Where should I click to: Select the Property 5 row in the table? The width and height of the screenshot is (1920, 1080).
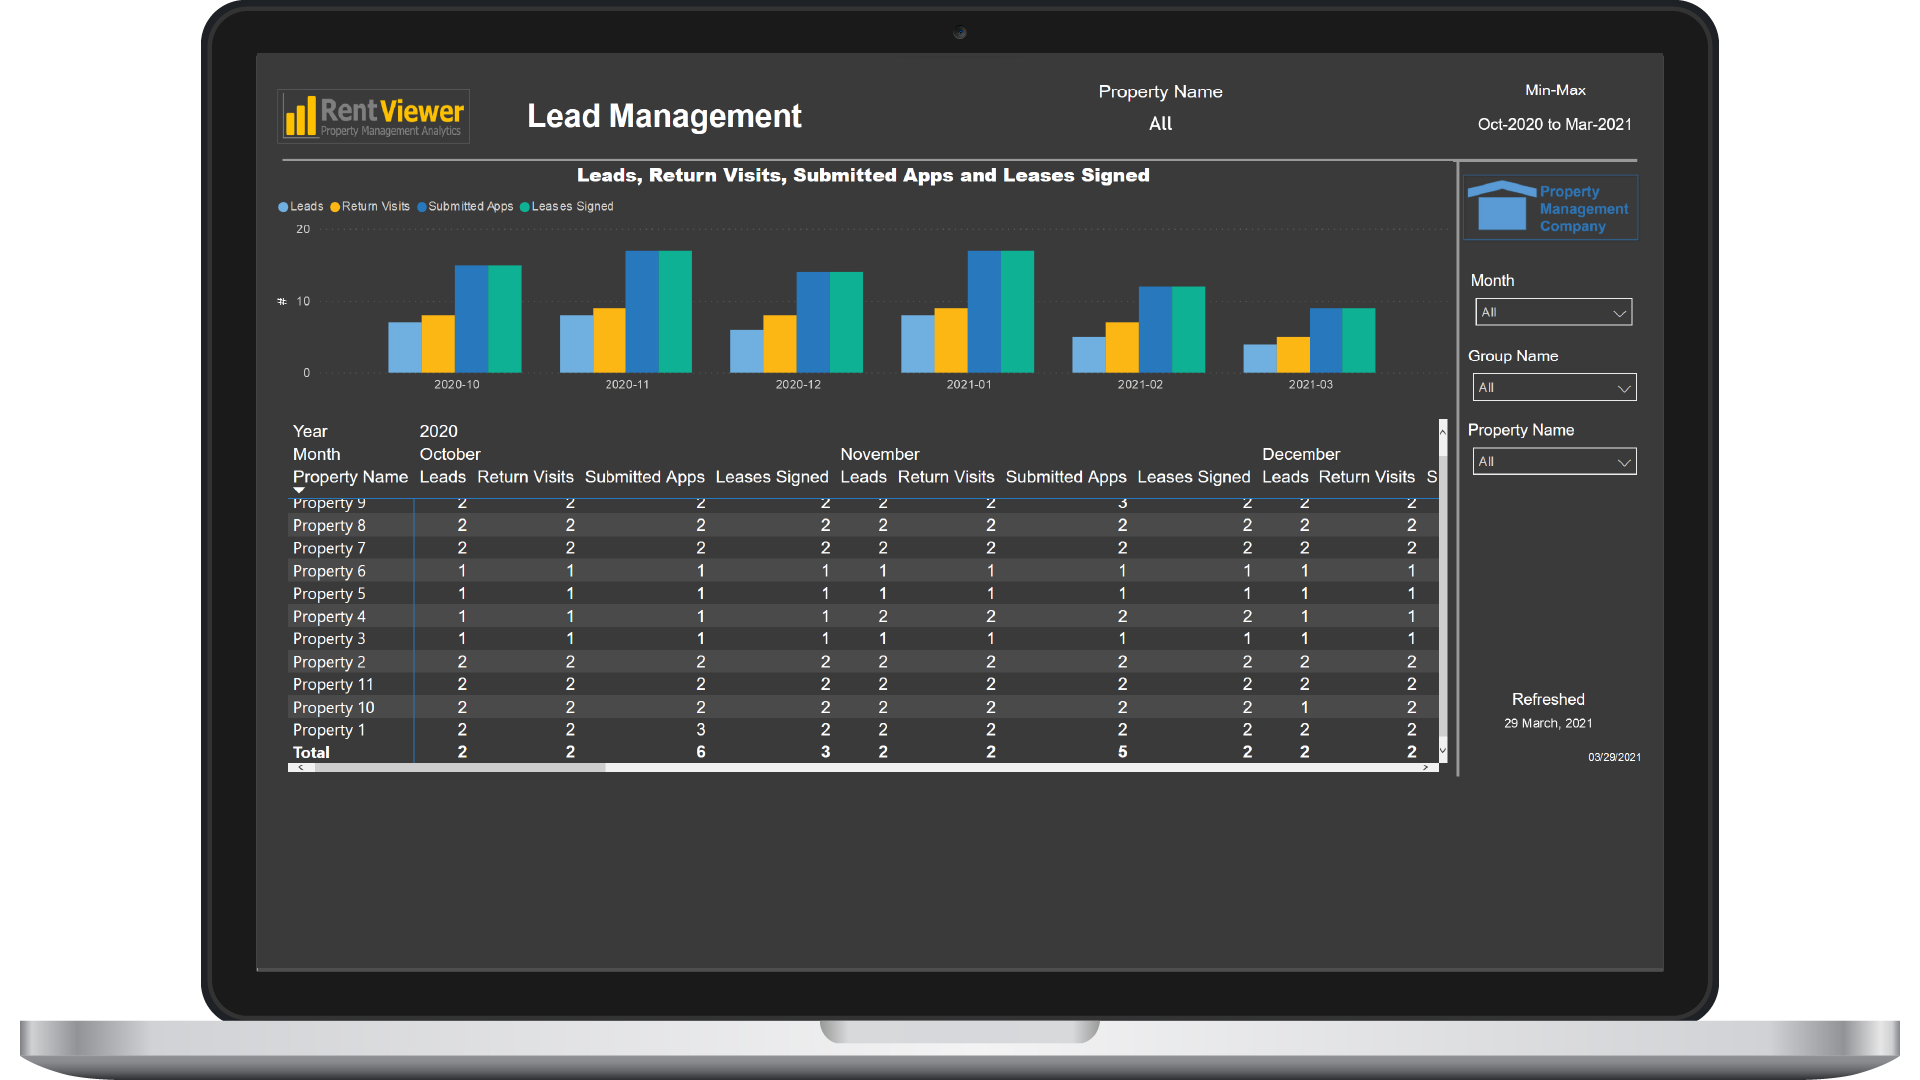(329, 593)
